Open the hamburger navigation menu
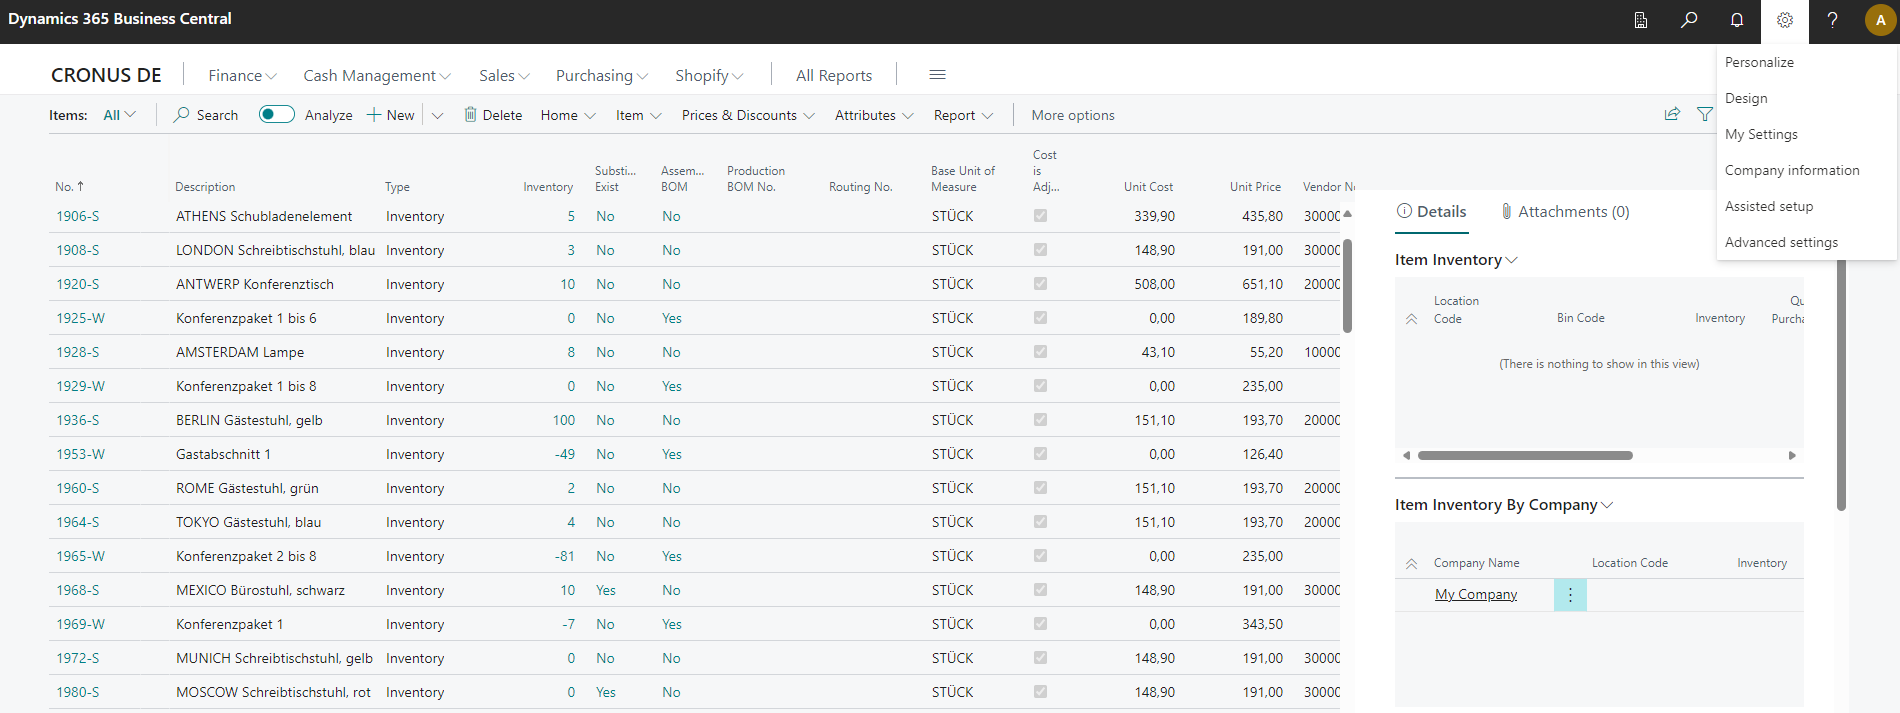 (937, 75)
